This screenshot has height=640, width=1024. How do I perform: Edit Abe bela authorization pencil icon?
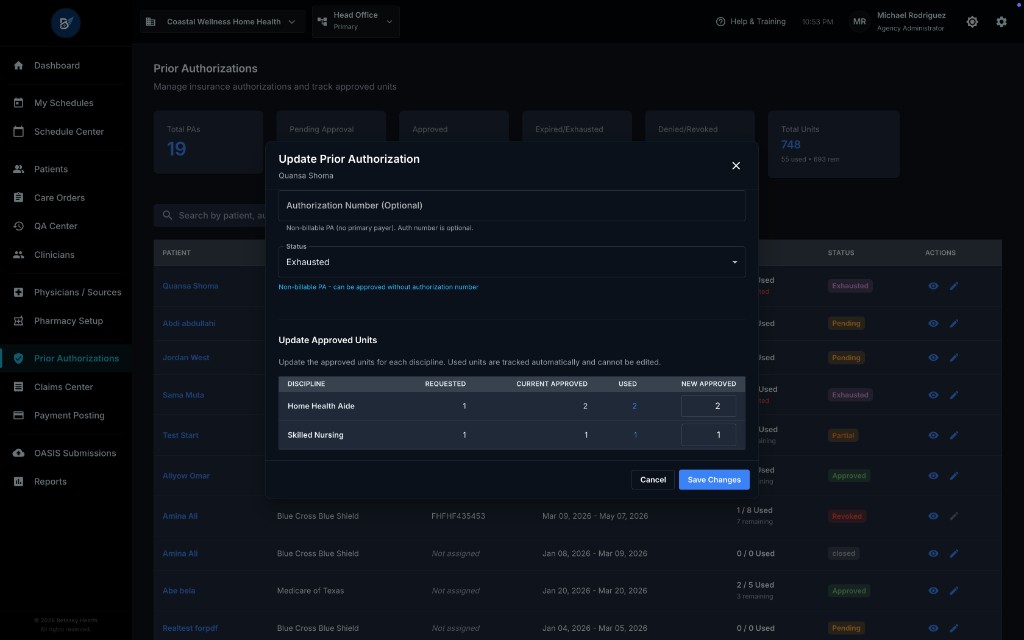(x=954, y=590)
